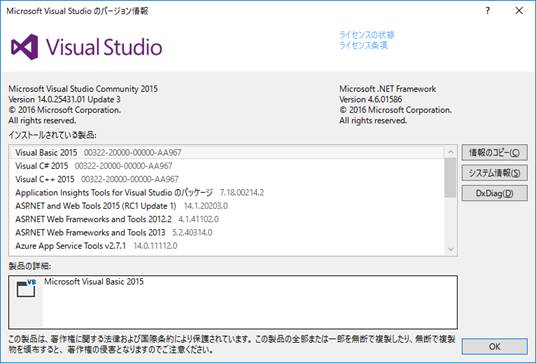Select Application Insights Tools for Visual Studio row
Image resolution: width=536 pixels, height=363 pixels.
point(227,192)
